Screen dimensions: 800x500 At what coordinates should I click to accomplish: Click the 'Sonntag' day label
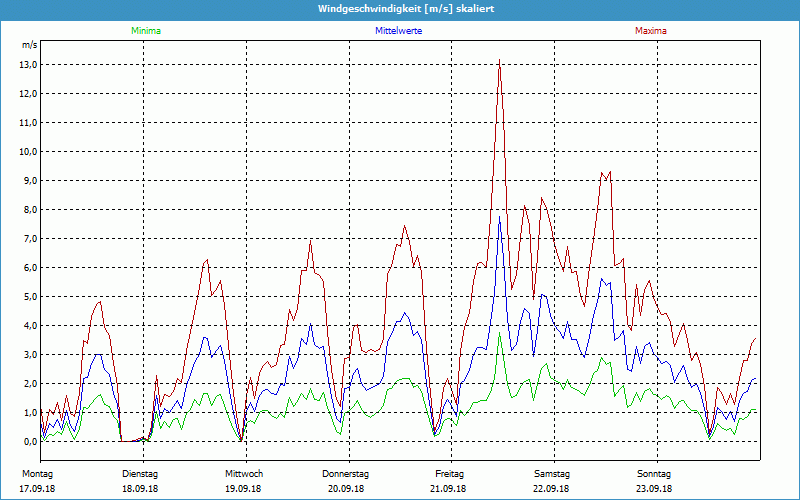click(654, 474)
